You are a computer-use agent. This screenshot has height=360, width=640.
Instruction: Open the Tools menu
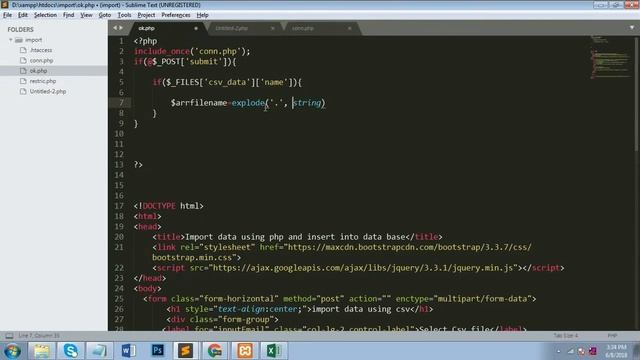coord(124,15)
